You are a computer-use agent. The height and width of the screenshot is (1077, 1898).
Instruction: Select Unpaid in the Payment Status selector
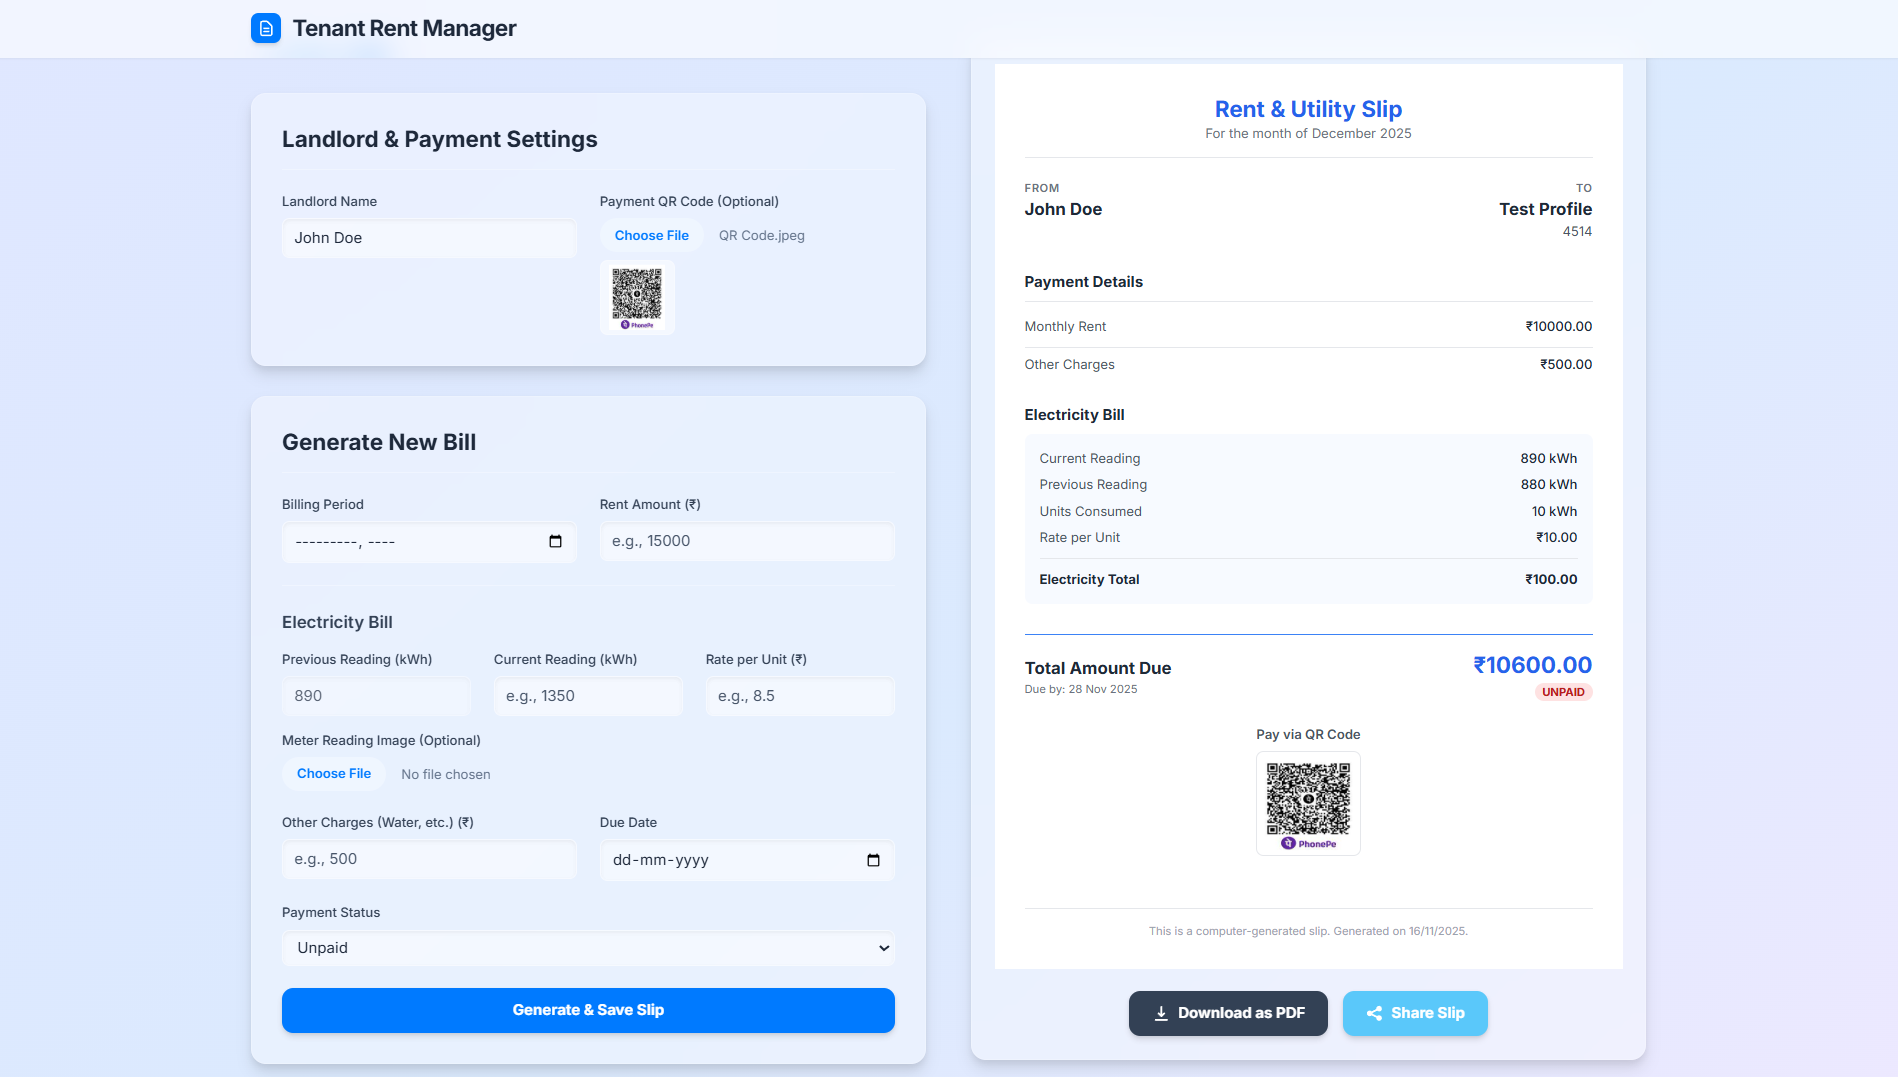588,948
